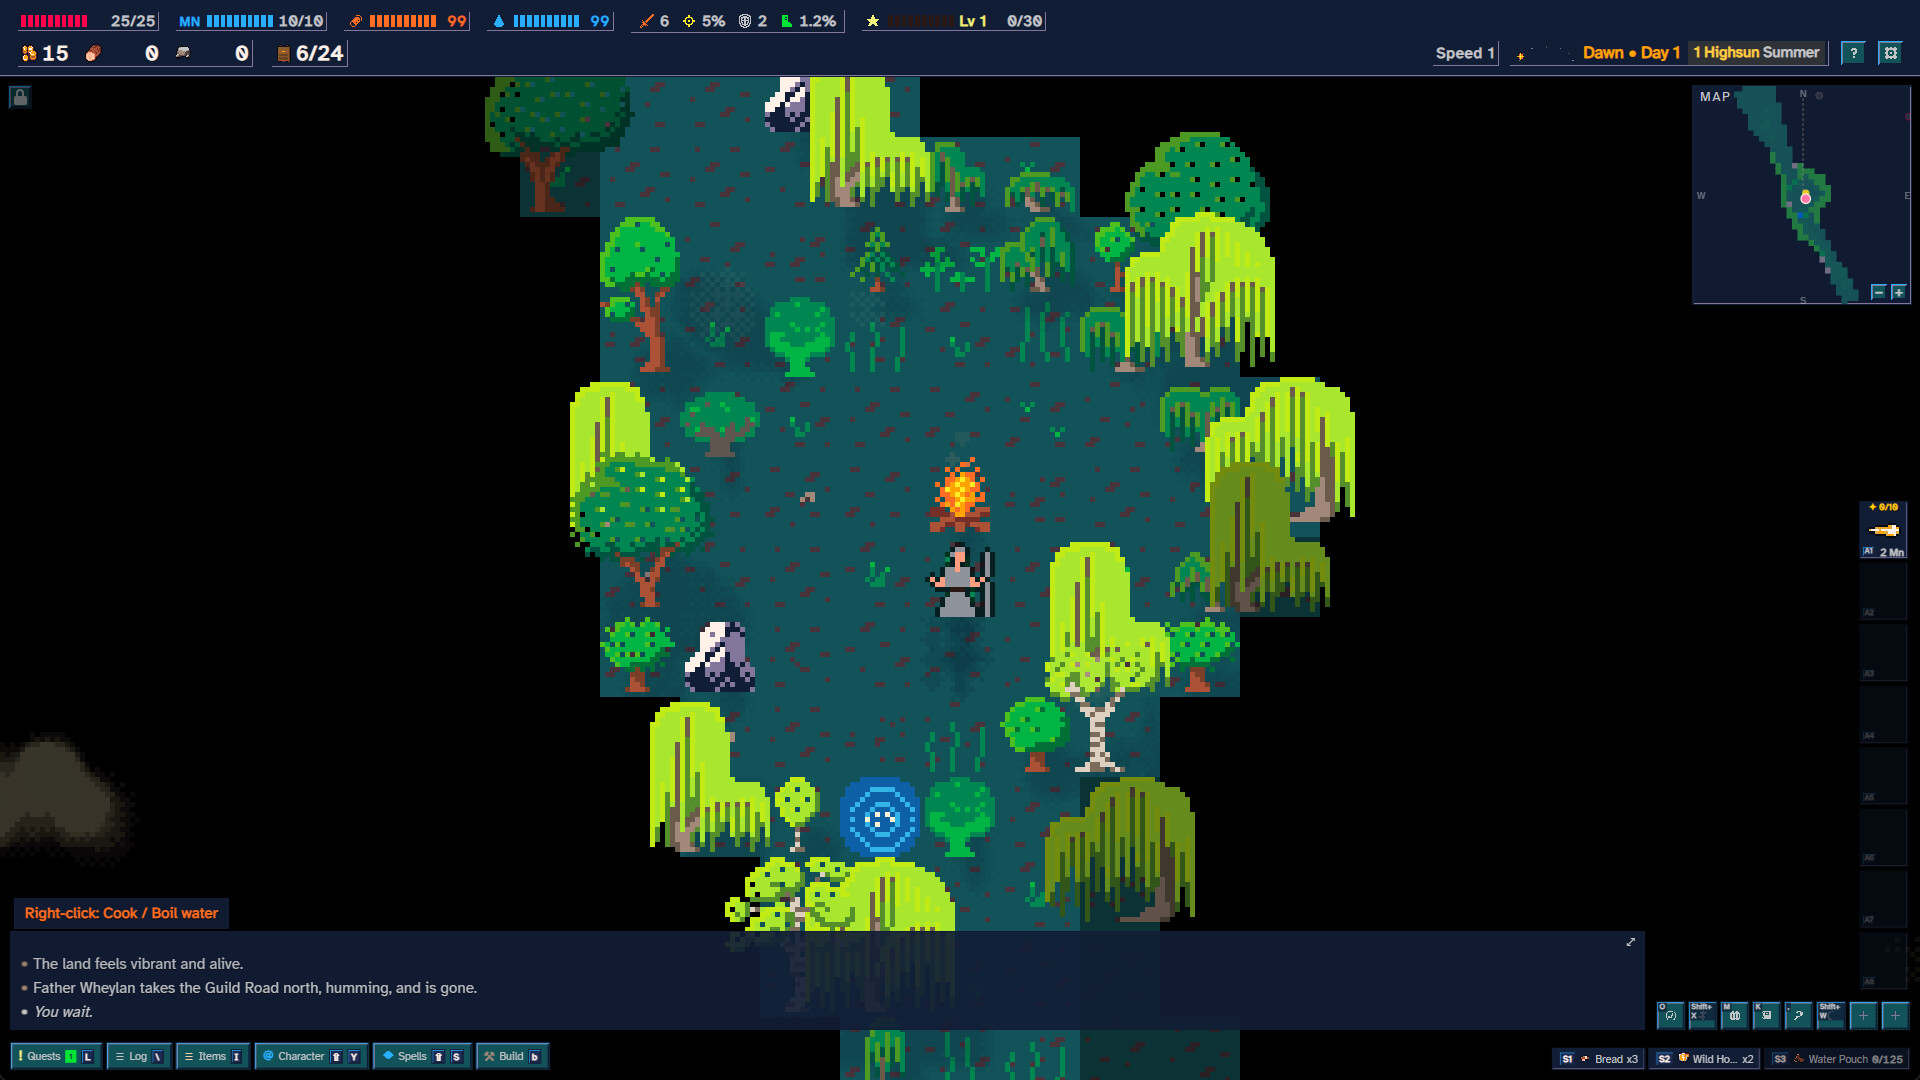Click the lock icon at top-left of viewport

[x=20, y=97]
